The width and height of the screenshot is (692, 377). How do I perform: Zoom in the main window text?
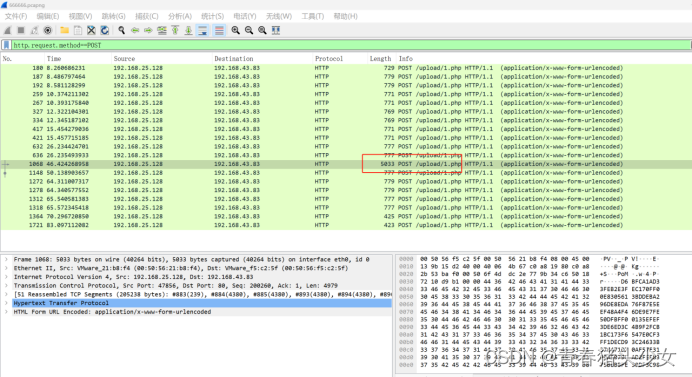(x=236, y=30)
